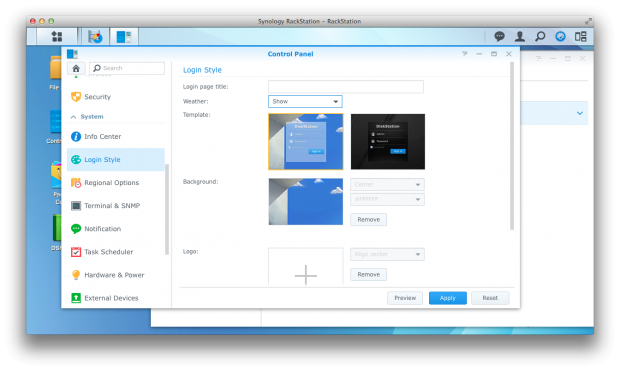Collapse the System section
Image resolution: width=620 pixels, height=371 pixels.
pyautogui.click(x=73, y=117)
